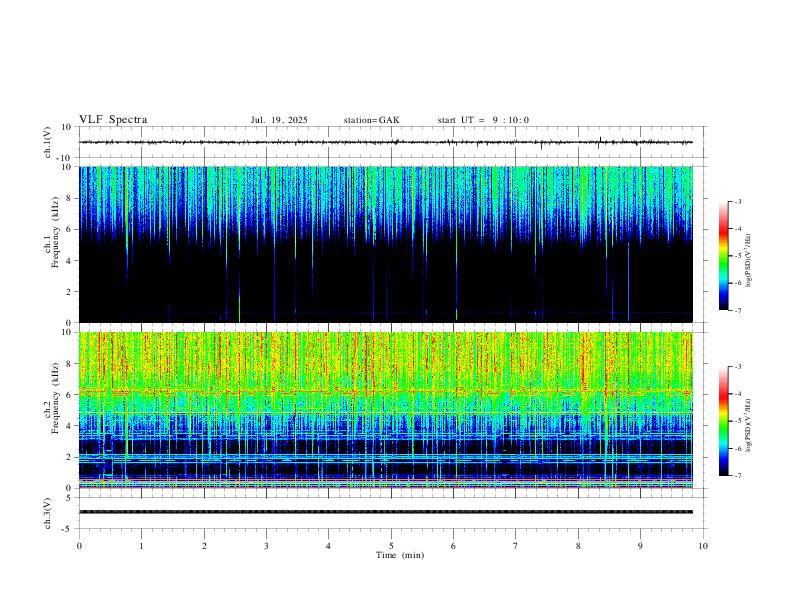Image resolution: width=792 pixels, height=612 pixels.
Task: Click time axis tick label "4"
Action: tap(328, 546)
